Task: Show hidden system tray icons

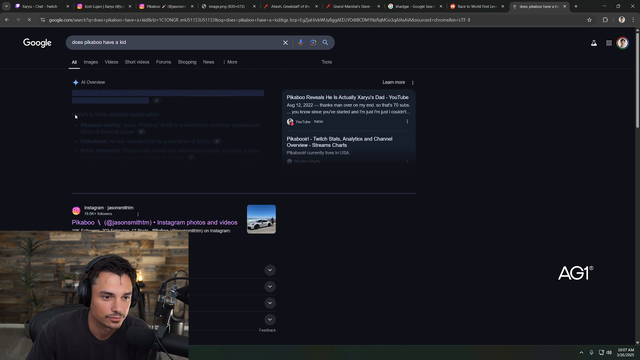Action: coord(581,352)
